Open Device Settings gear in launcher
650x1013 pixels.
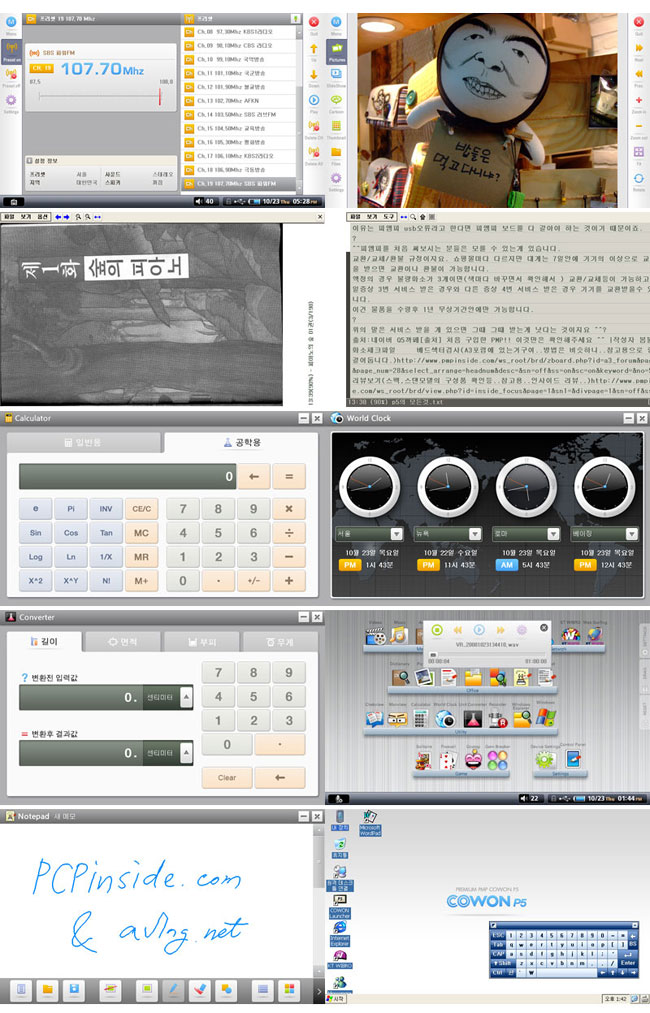[545, 760]
